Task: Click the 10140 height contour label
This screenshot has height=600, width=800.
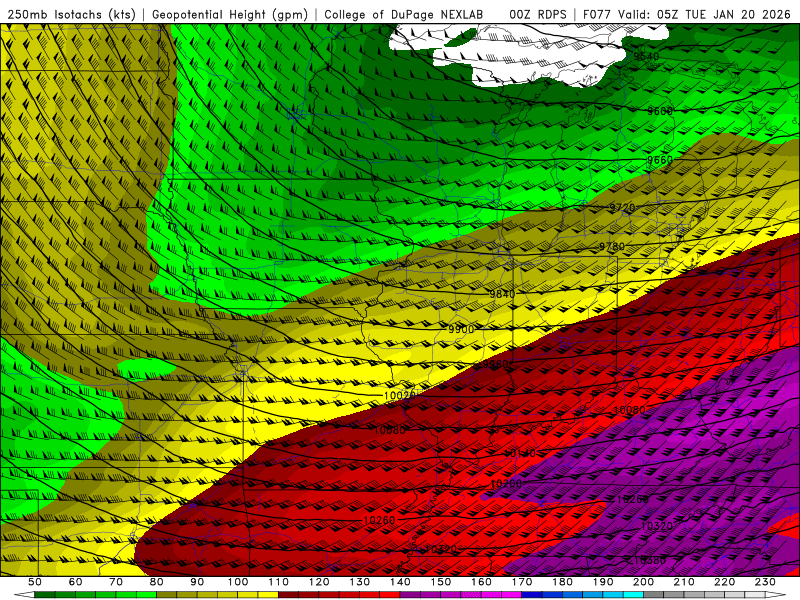Action: [x=520, y=454]
